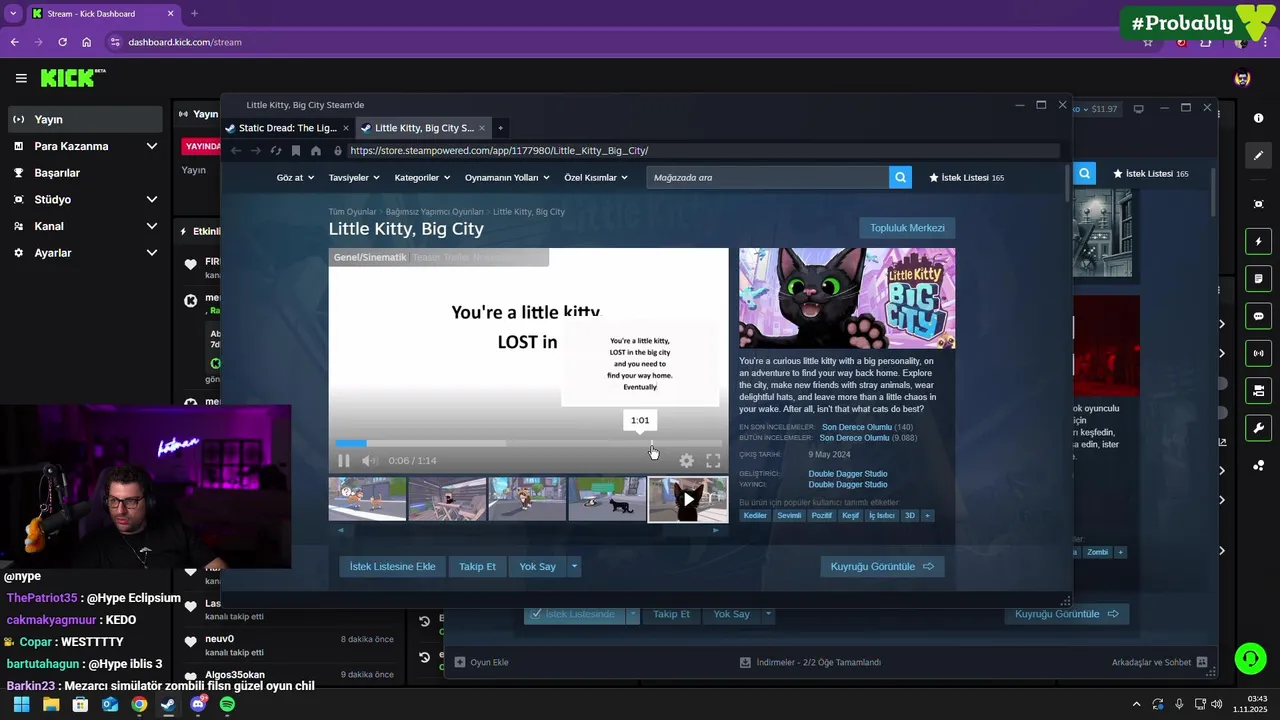Click the screen capture focus icon

[1258, 204]
